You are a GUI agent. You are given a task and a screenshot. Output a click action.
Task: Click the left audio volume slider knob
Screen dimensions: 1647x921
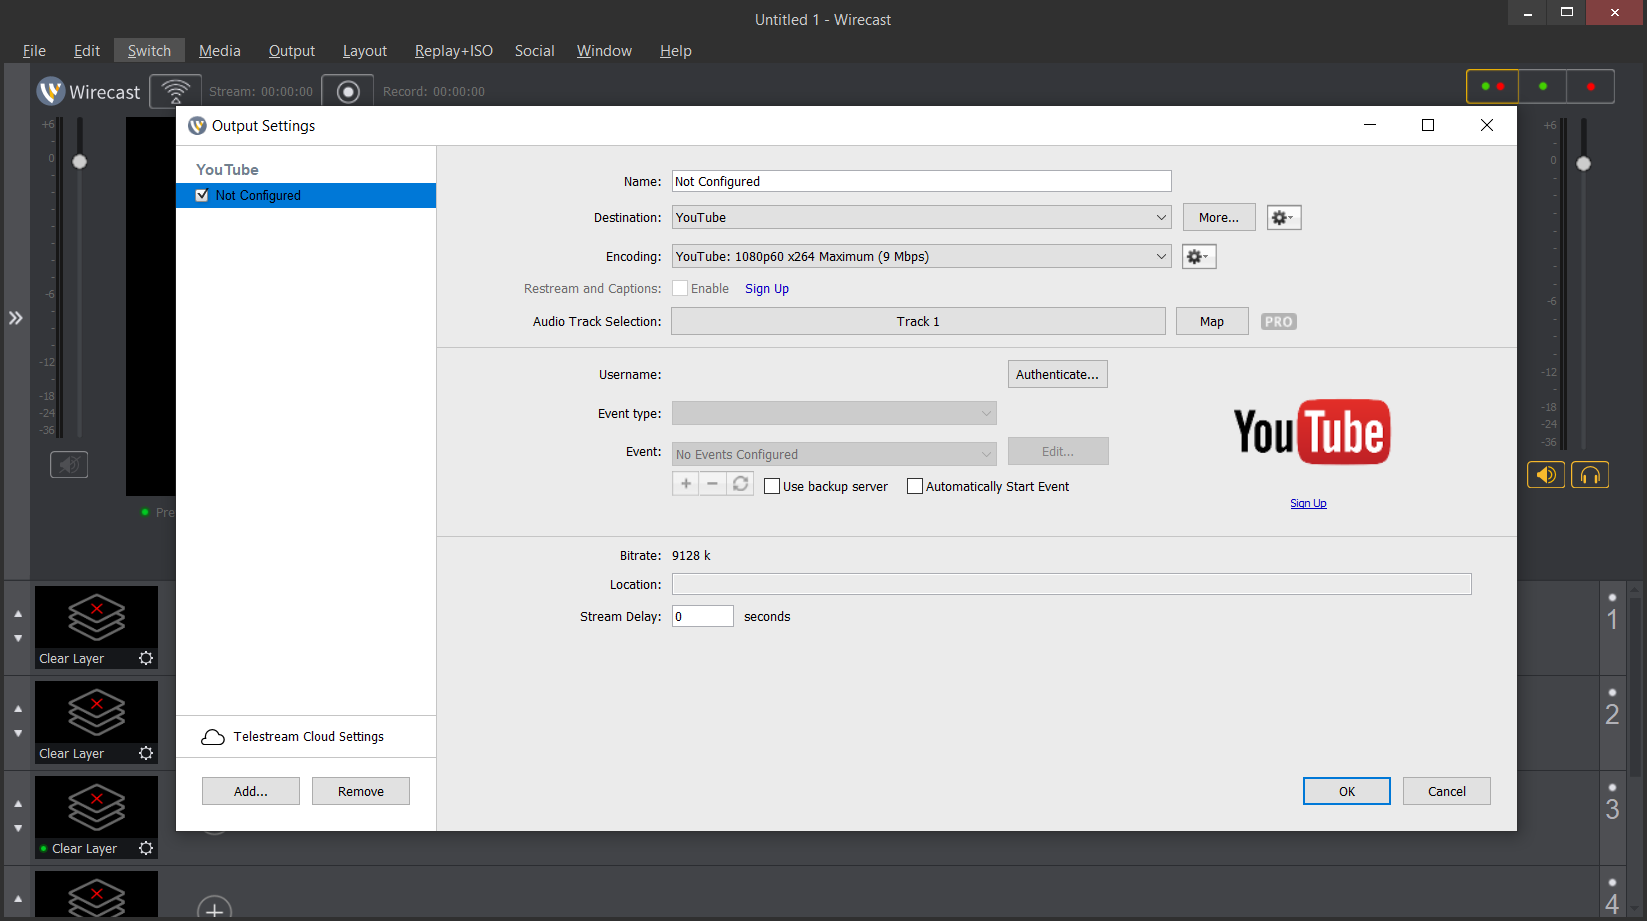coord(79,162)
